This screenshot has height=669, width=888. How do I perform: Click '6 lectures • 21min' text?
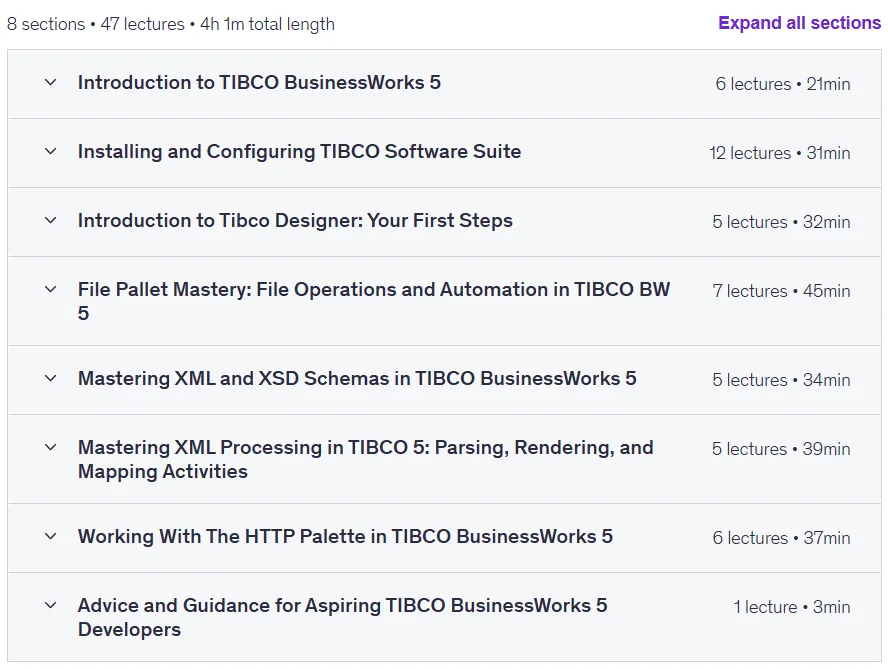pyautogui.click(x=783, y=84)
